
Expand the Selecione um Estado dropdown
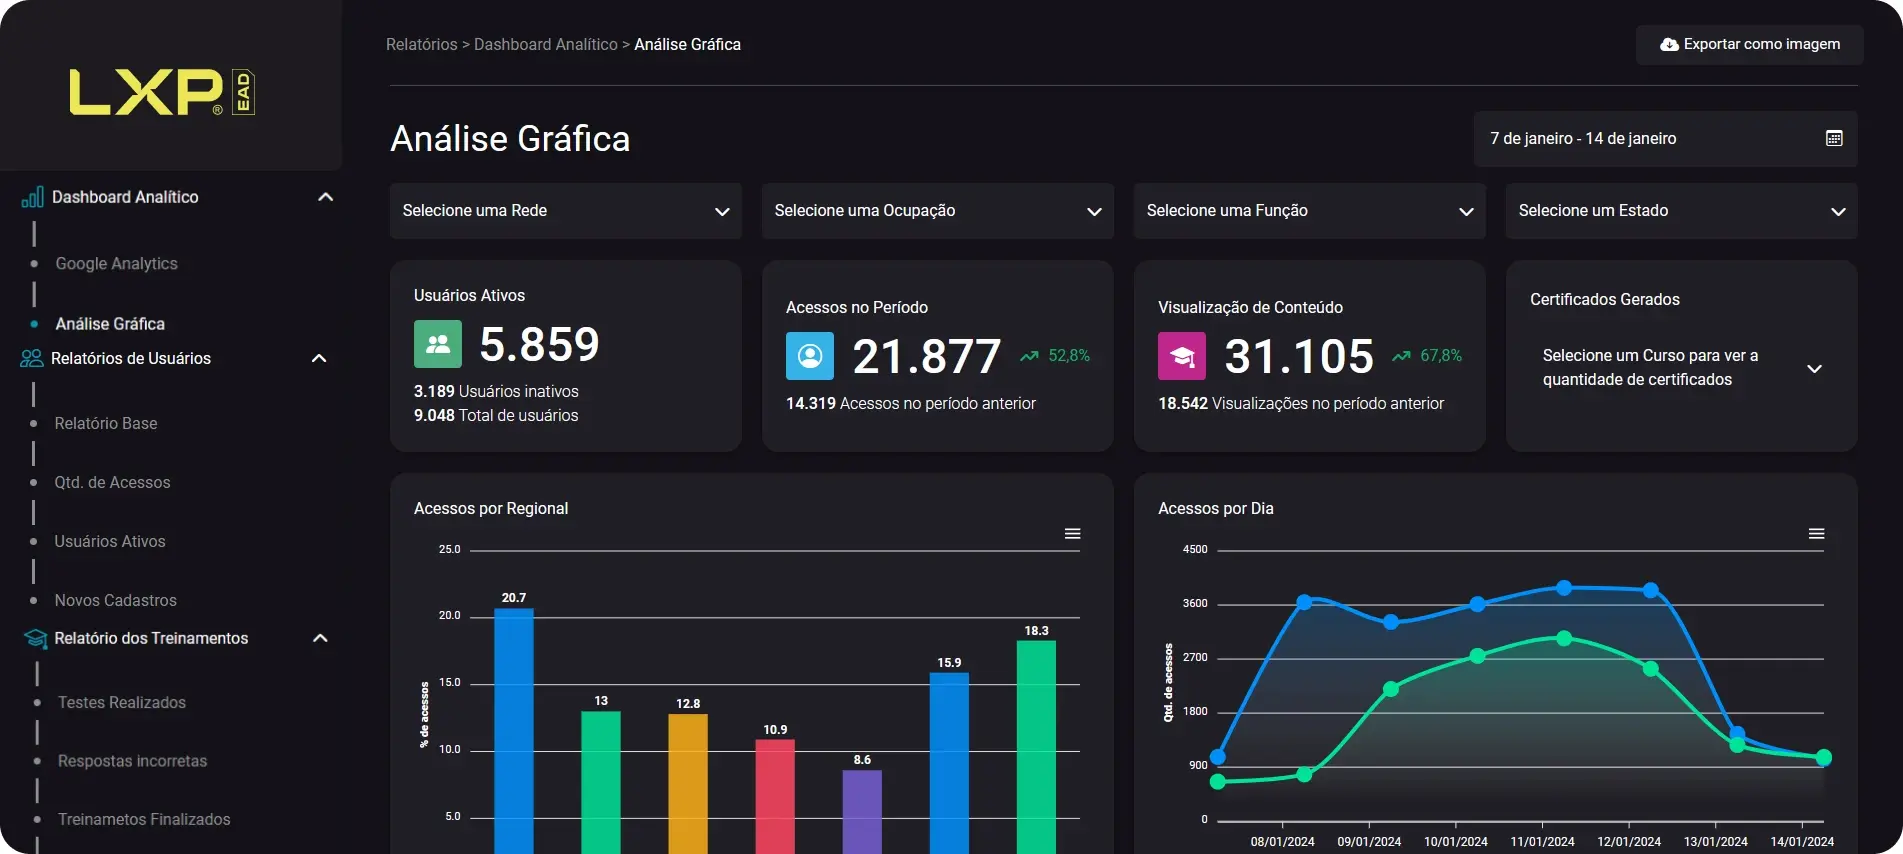[x=1681, y=211]
